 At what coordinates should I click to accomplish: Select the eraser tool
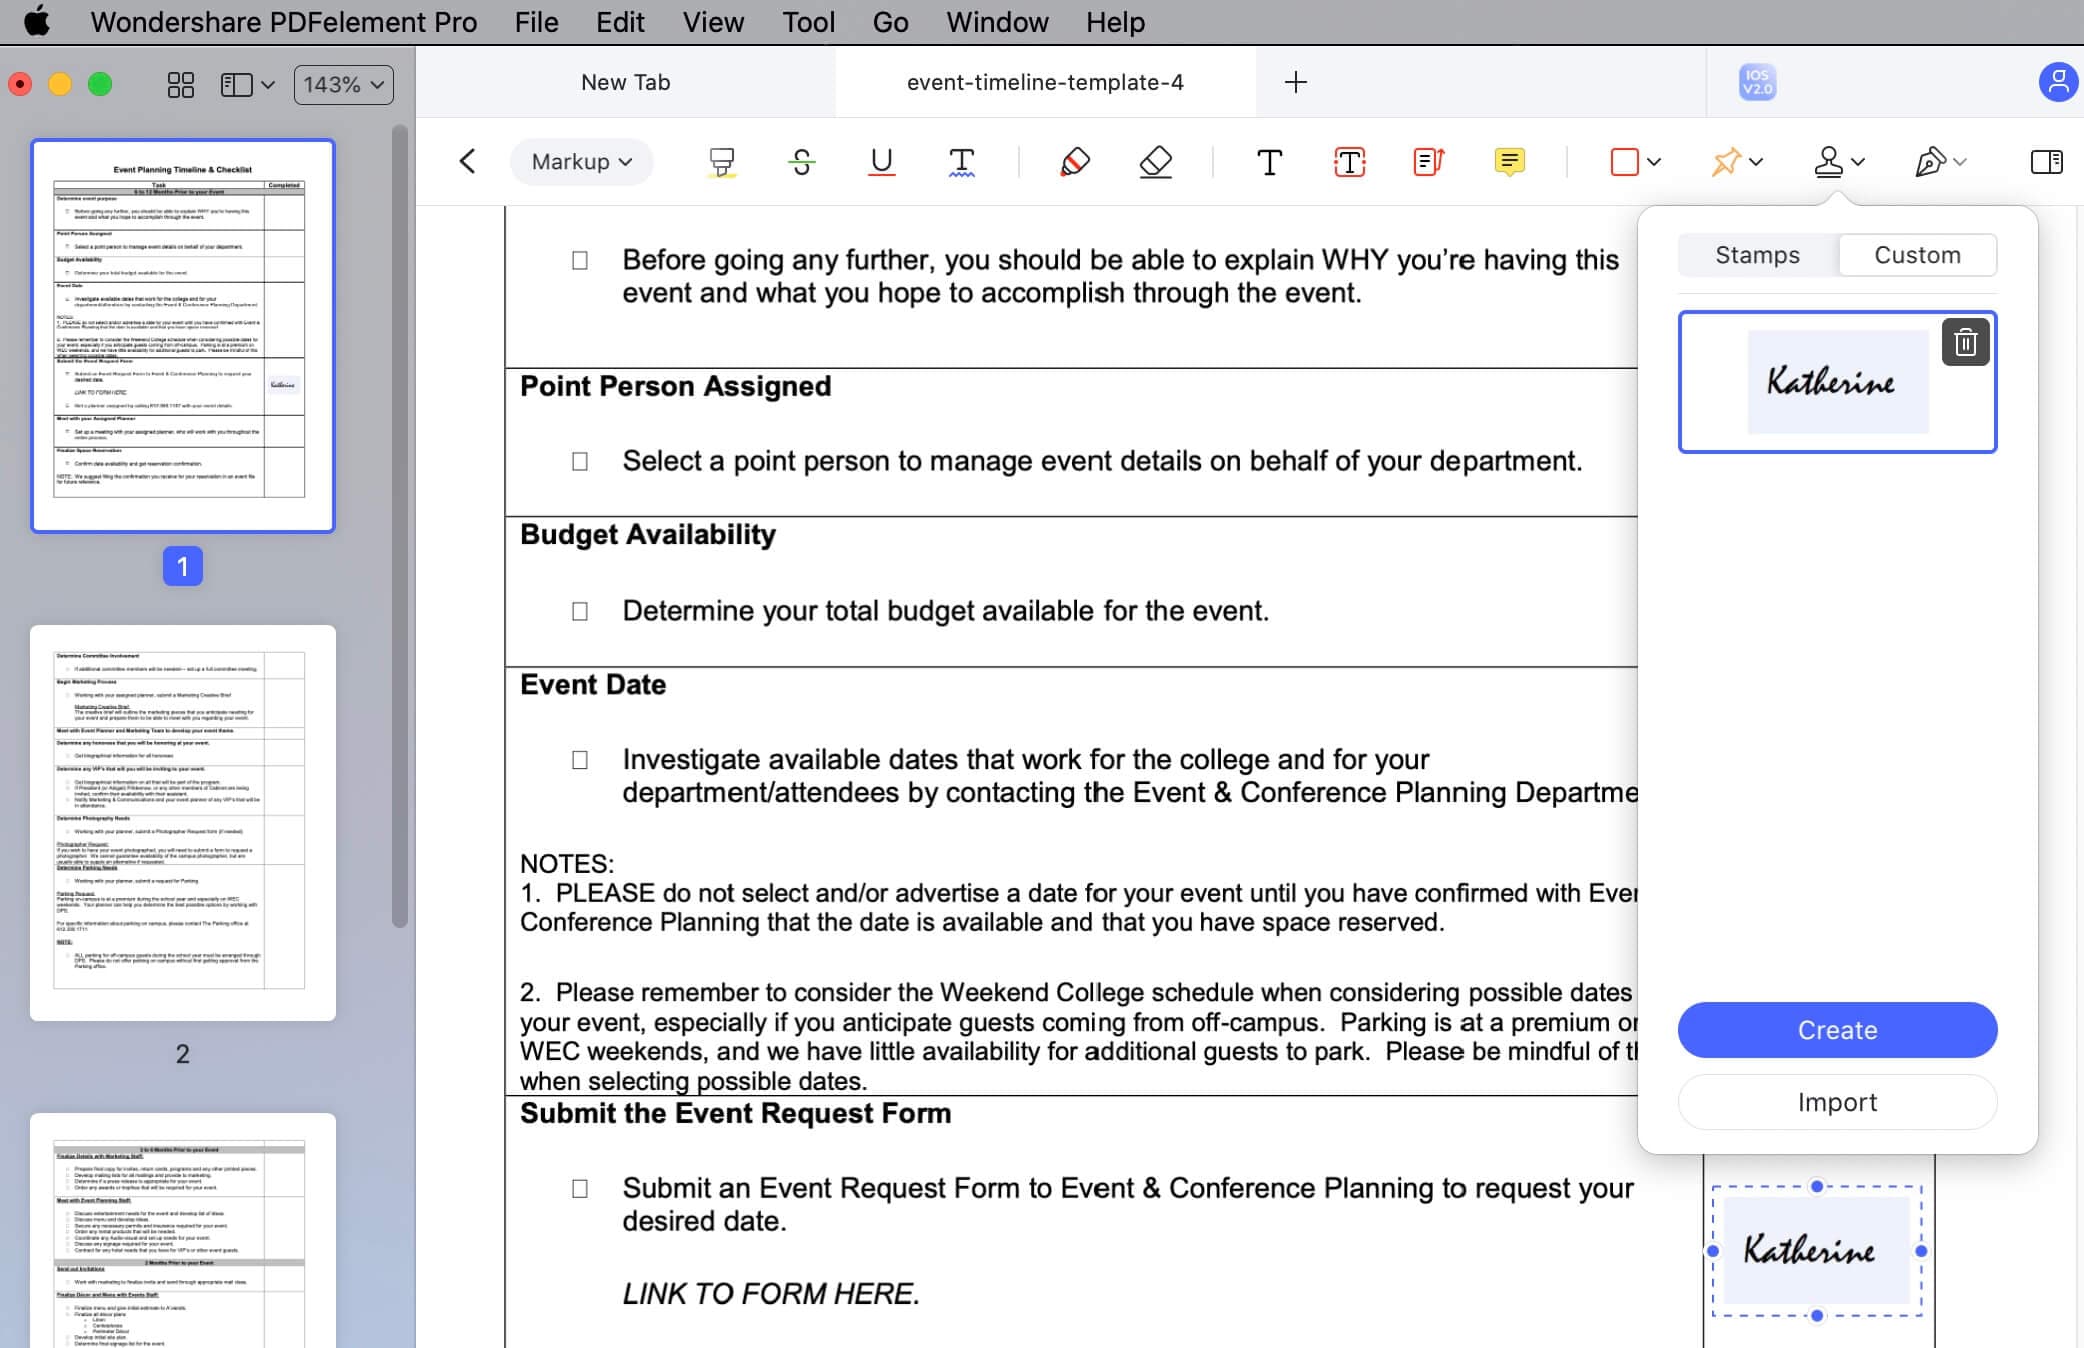coord(1155,162)
